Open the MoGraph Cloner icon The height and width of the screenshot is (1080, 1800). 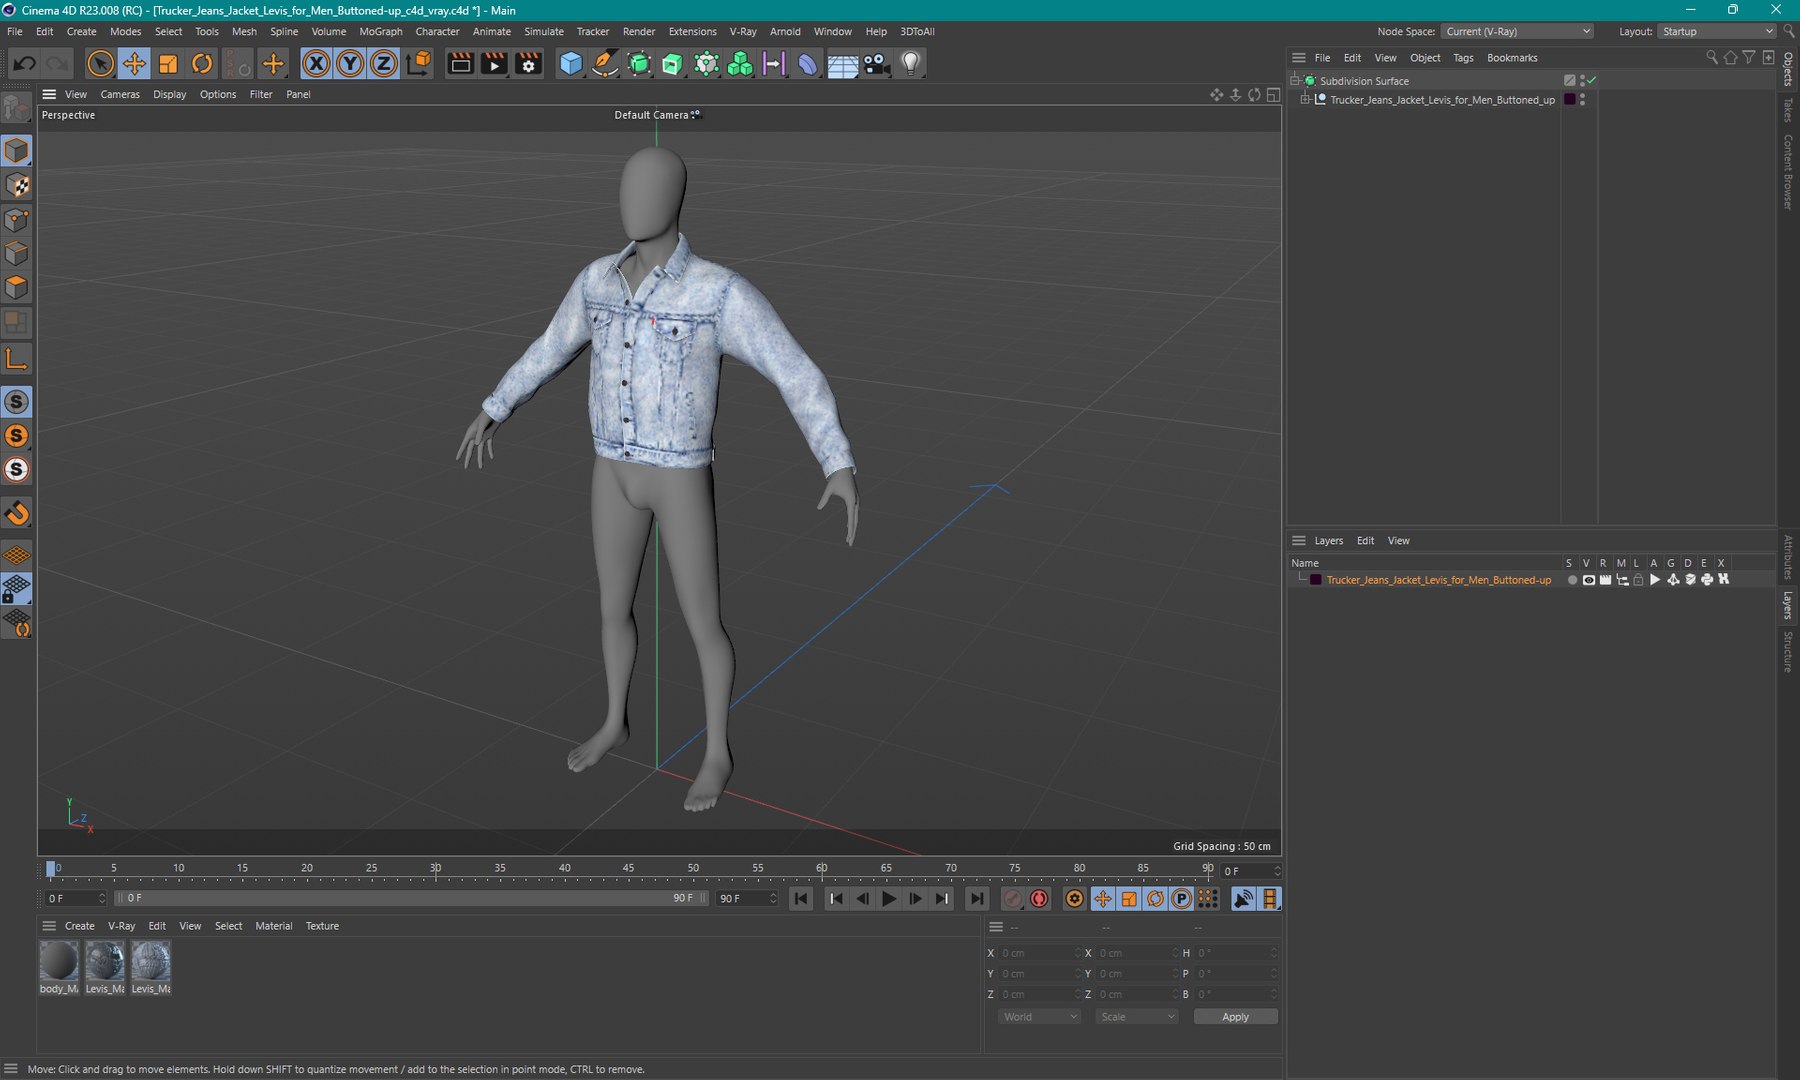(x=707, y=64)
